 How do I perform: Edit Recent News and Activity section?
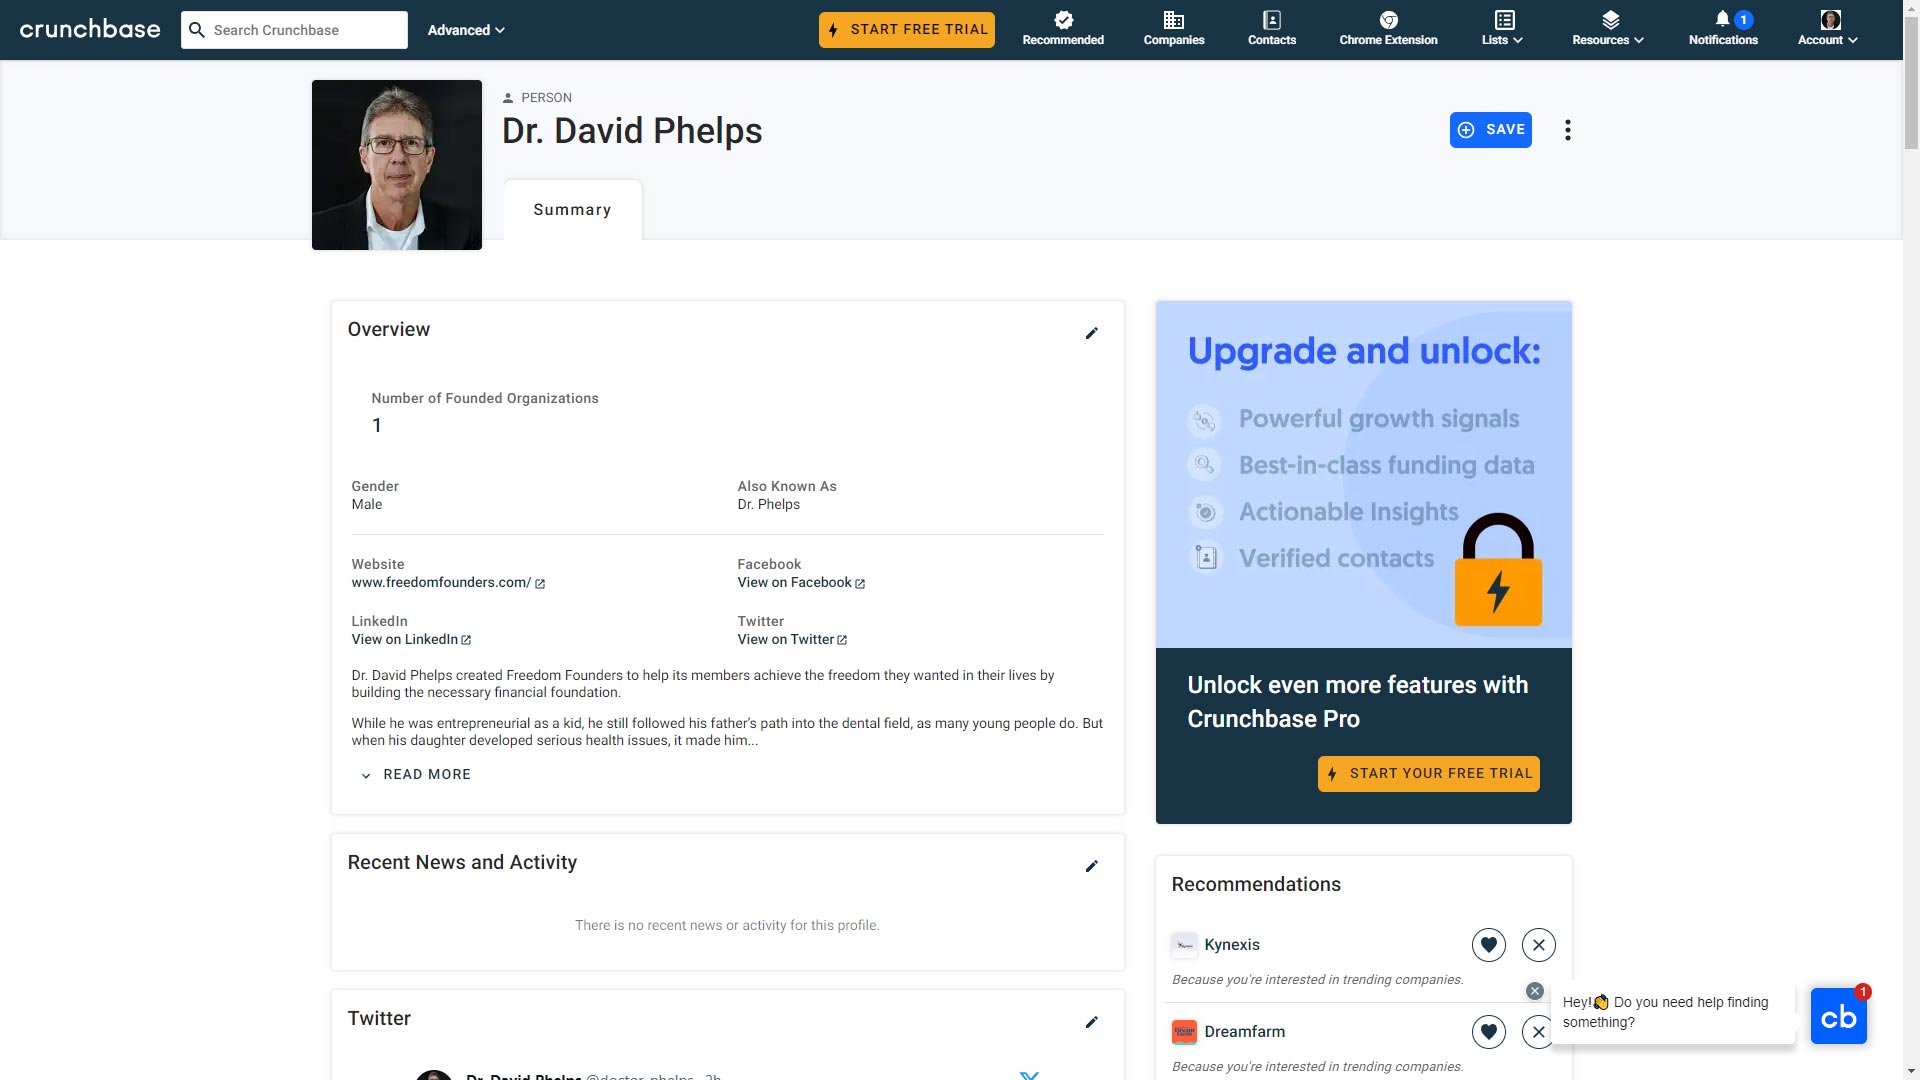(x=1092, y=866)
